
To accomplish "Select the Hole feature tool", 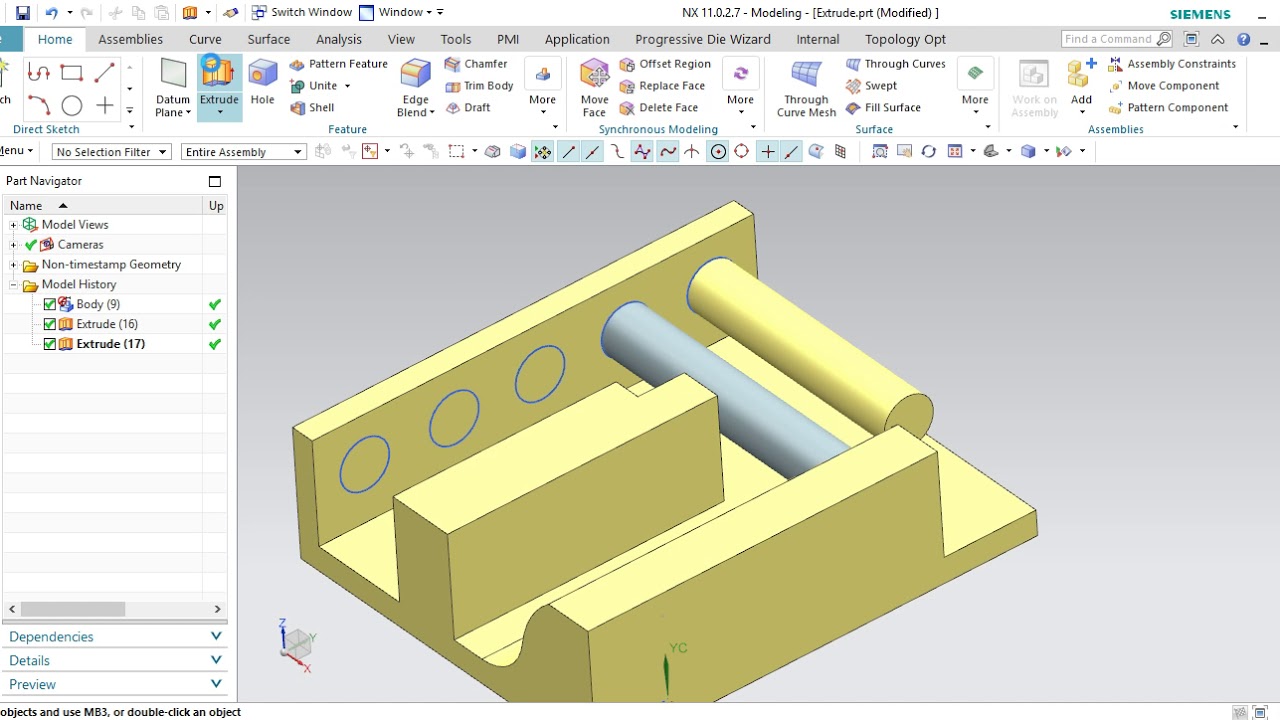I will pos(263,82).
